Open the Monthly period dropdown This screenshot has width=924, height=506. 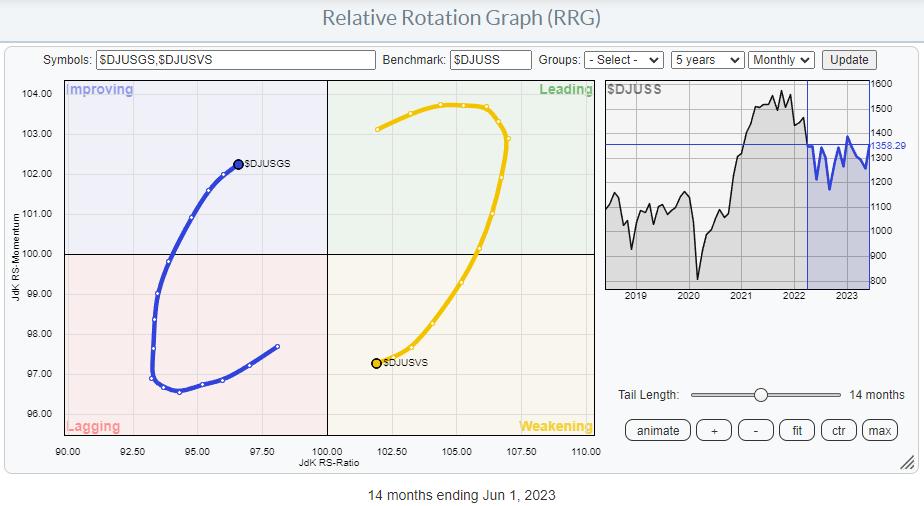coord(782,60)
